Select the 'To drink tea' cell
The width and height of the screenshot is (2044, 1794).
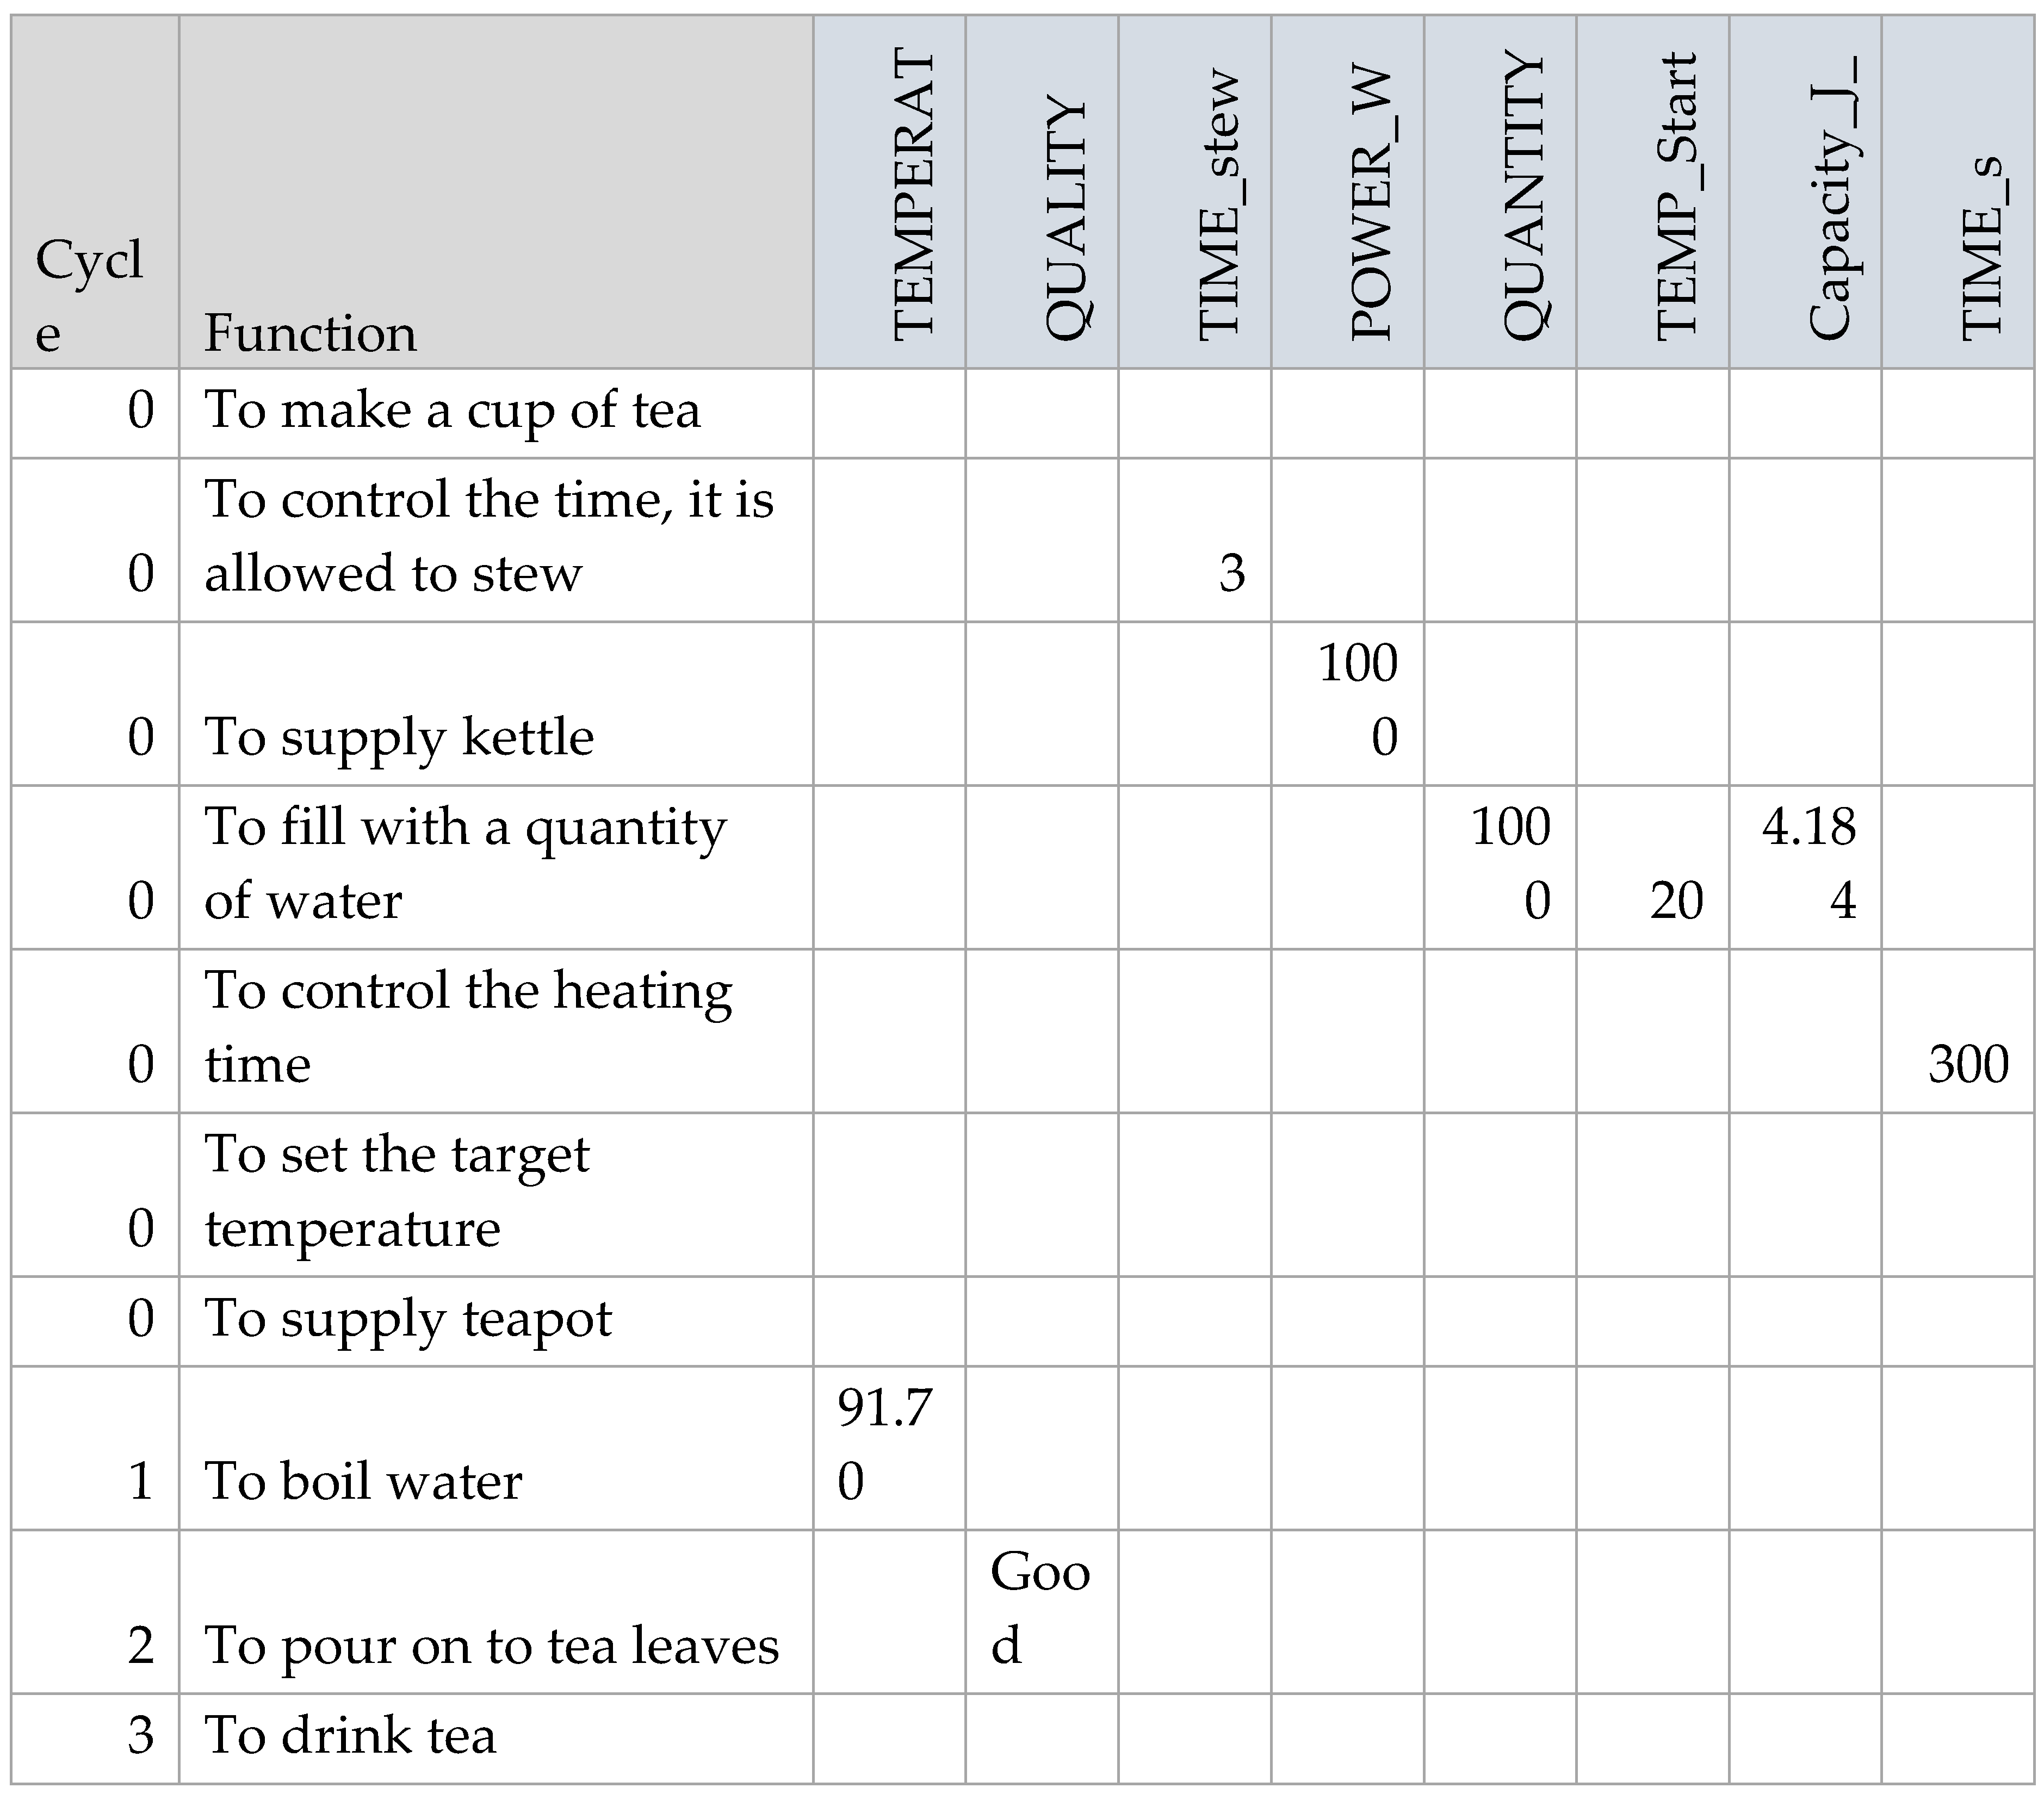(x=350, y=1736)
